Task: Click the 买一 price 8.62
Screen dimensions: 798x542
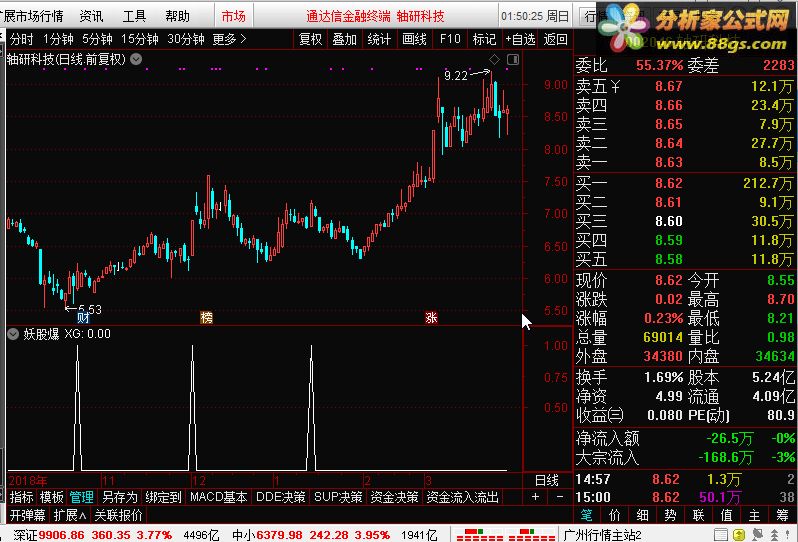Action: 668,183
